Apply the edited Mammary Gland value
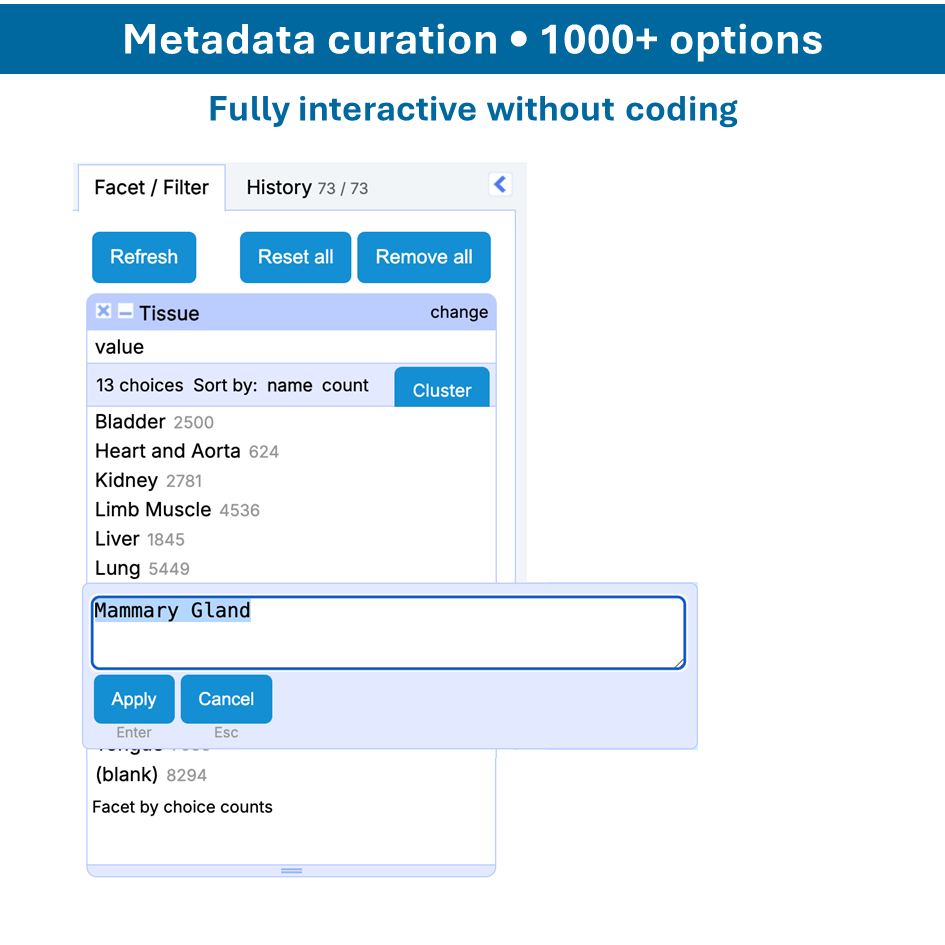This screenshot has height=945, width=945. click(x=134, y=699)
